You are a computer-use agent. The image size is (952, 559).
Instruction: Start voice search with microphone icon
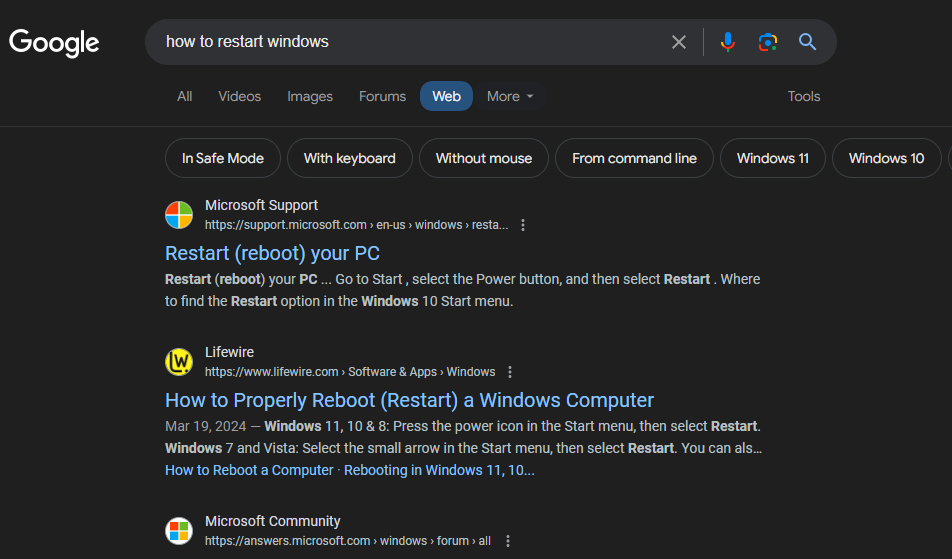coord(728,42)
